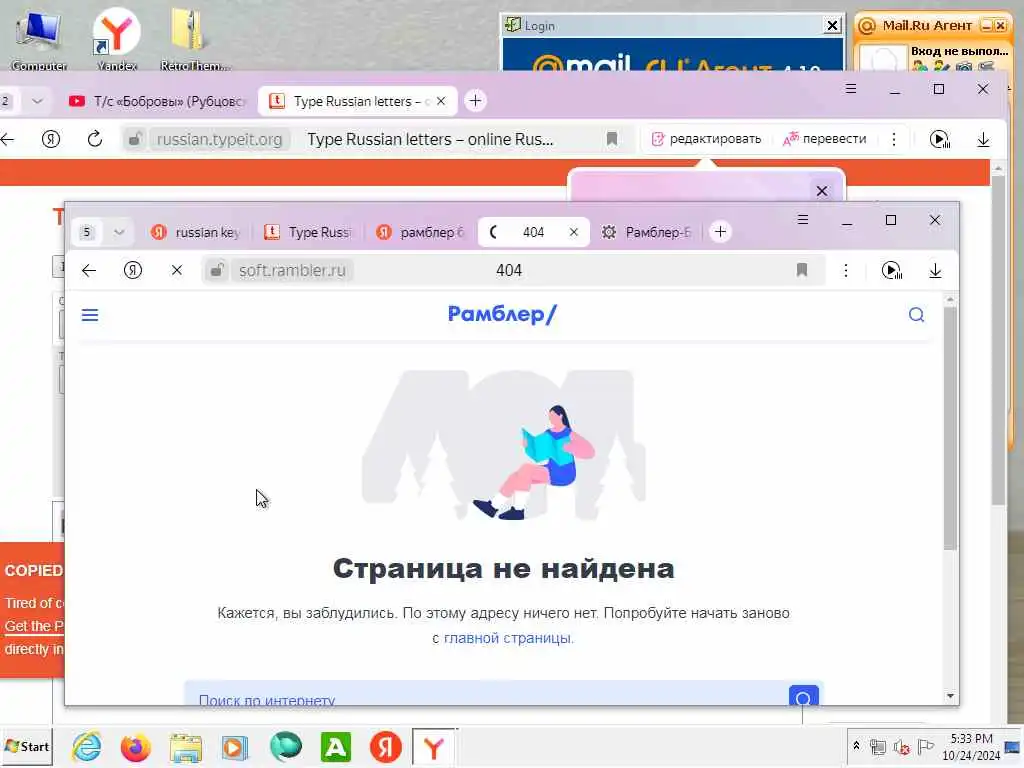Close the Login window

[x=832, y=25]
